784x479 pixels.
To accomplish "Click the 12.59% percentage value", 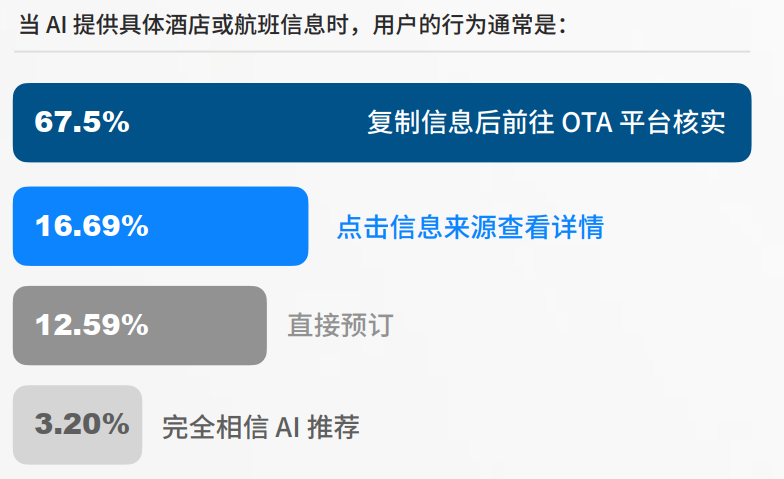I will click(x=92, y=325).
